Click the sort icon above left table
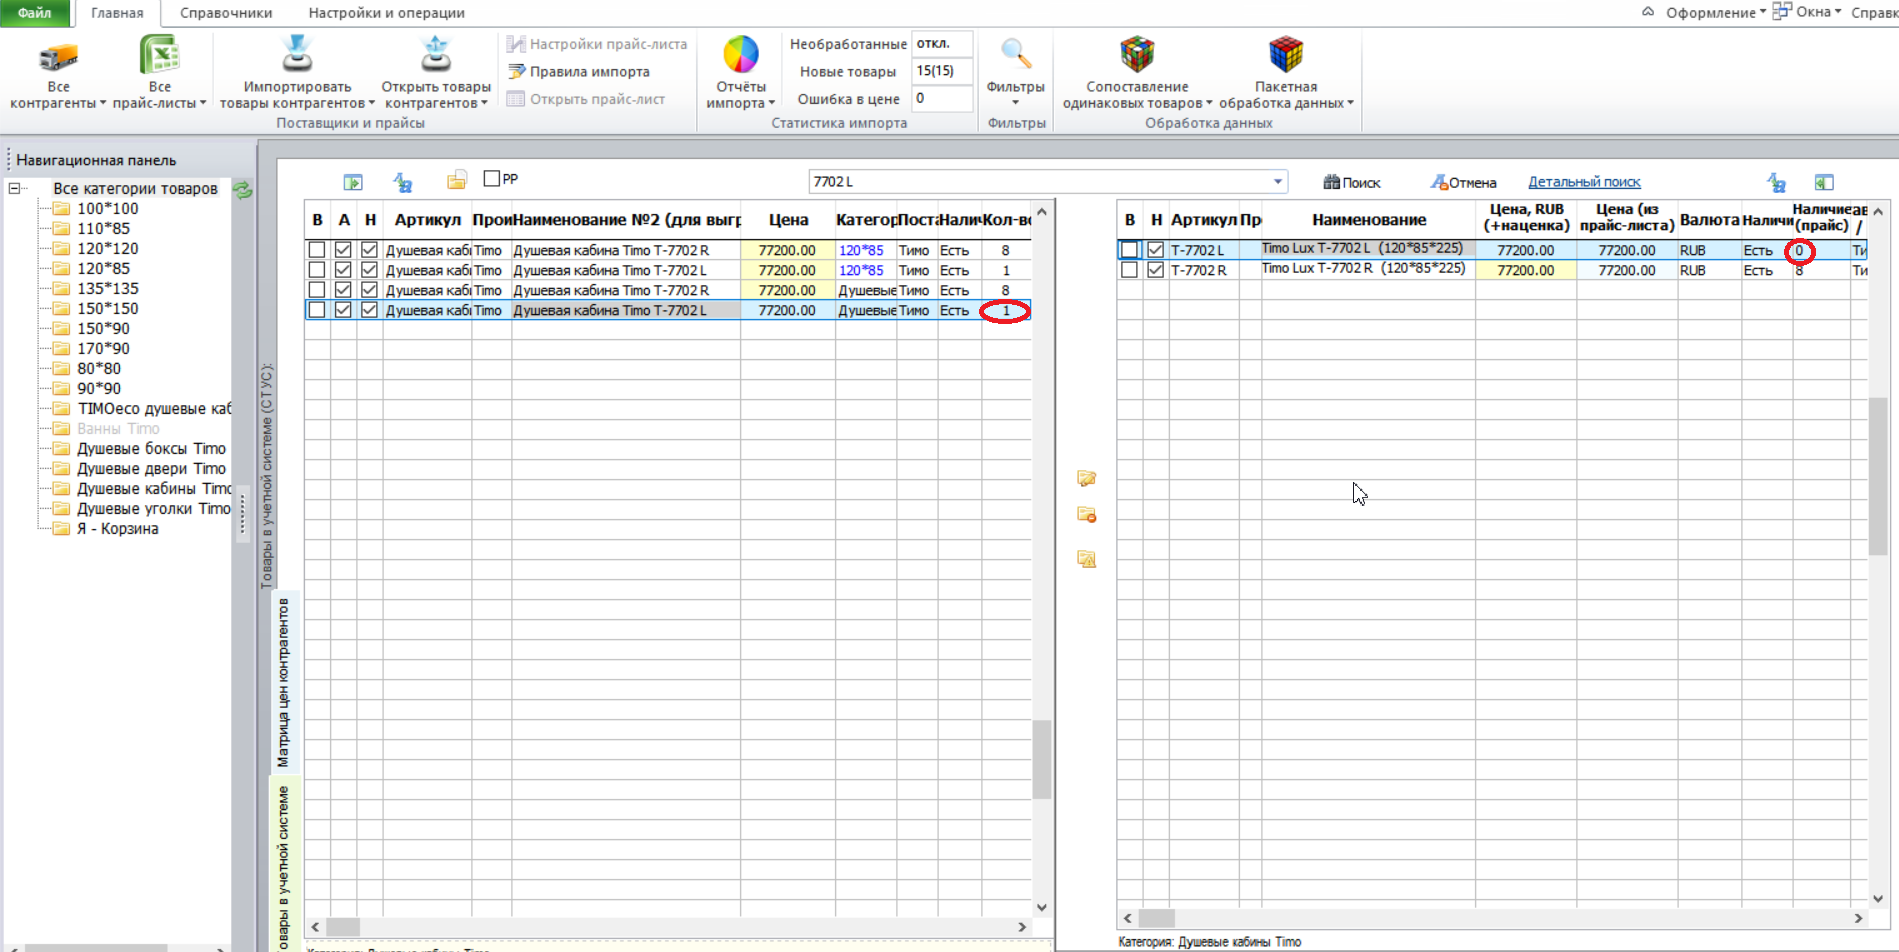Screen dimensions: 1899x952 [x=403, y=182]
